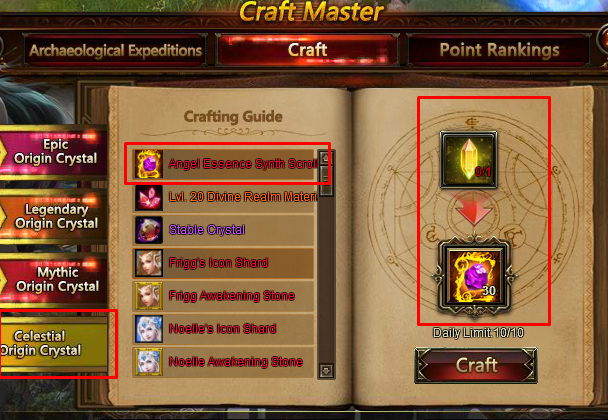Click the crafted scroll result slot
The height and width of the screenshot is (420, 608).
(474, 277)
